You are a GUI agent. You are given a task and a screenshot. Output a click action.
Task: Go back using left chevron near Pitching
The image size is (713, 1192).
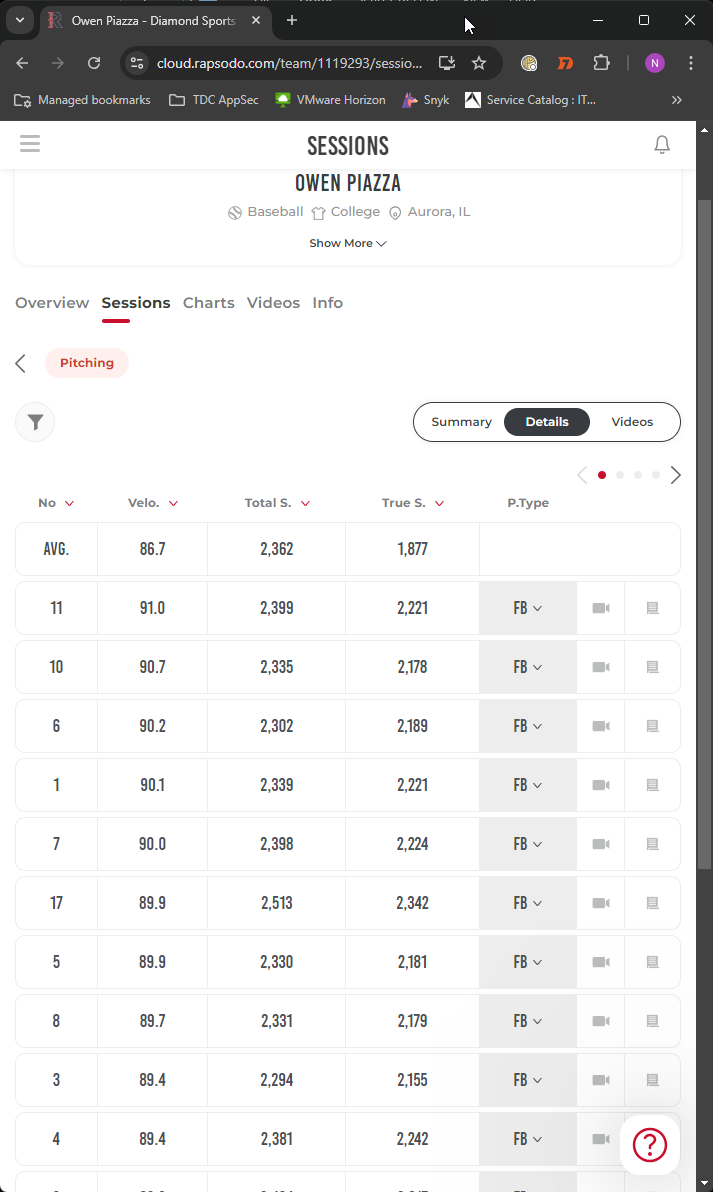[x=21, y=363]
